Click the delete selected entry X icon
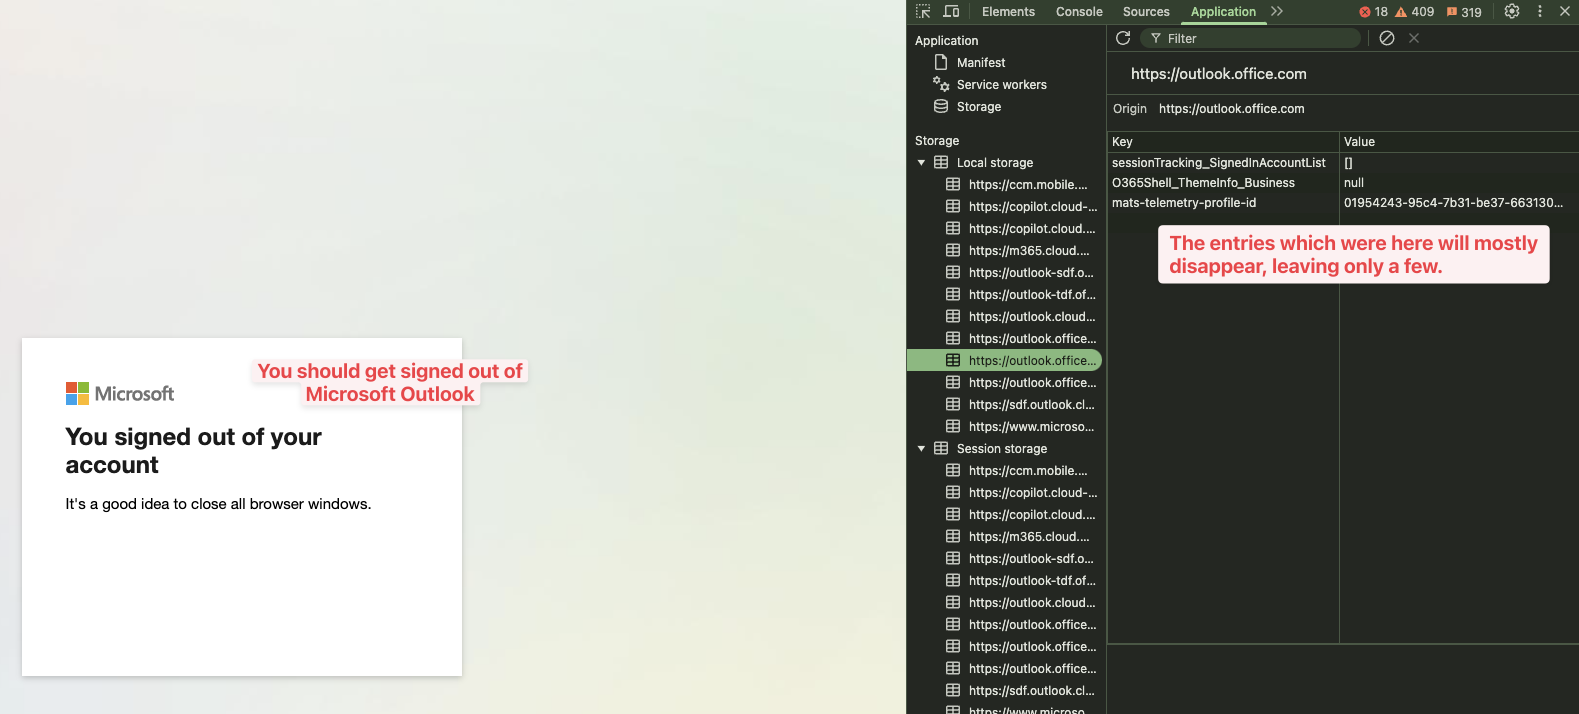Viewport: 1579px width, 714px height. click(1414, 38)
